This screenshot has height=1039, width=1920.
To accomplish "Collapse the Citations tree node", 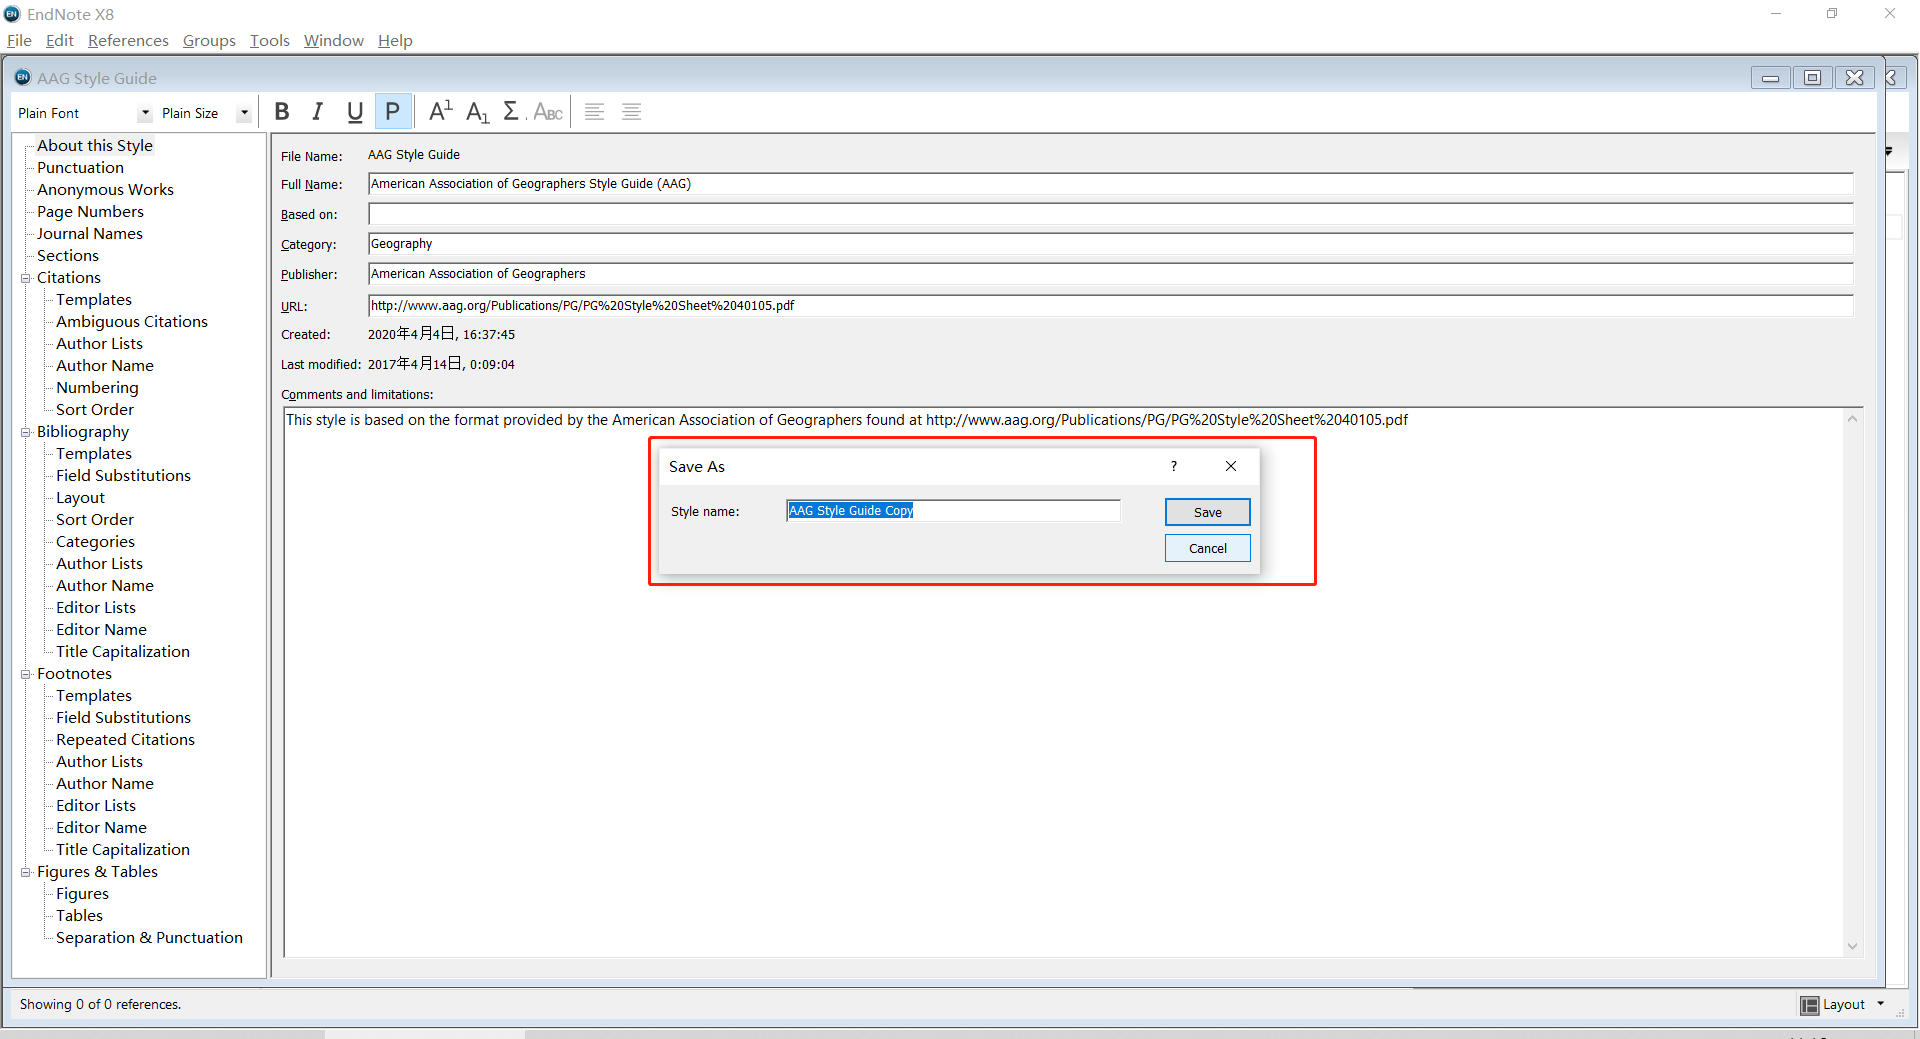I will 26,278.
